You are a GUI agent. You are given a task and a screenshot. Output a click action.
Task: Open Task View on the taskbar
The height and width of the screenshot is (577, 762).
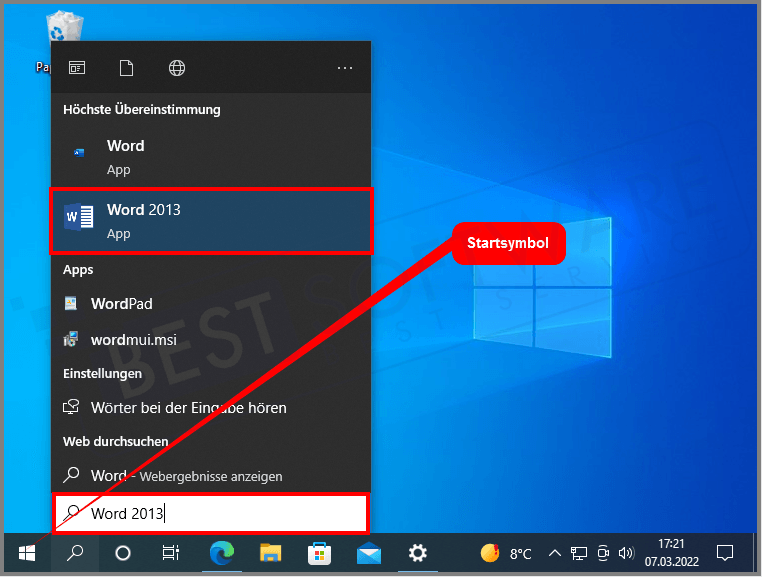click(171, 553)
